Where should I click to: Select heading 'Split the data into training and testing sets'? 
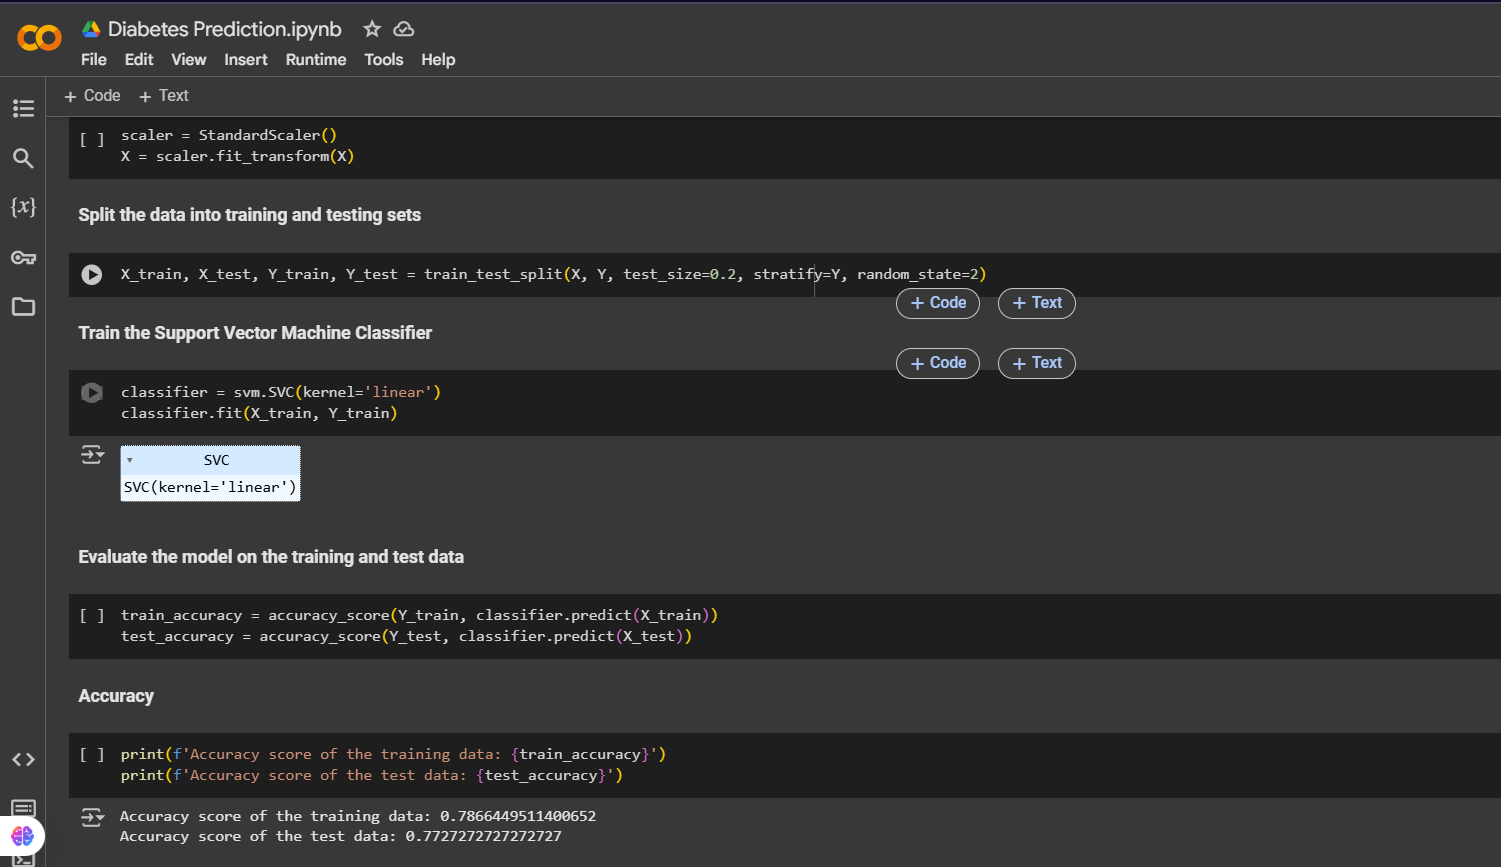tap(250, 215)
